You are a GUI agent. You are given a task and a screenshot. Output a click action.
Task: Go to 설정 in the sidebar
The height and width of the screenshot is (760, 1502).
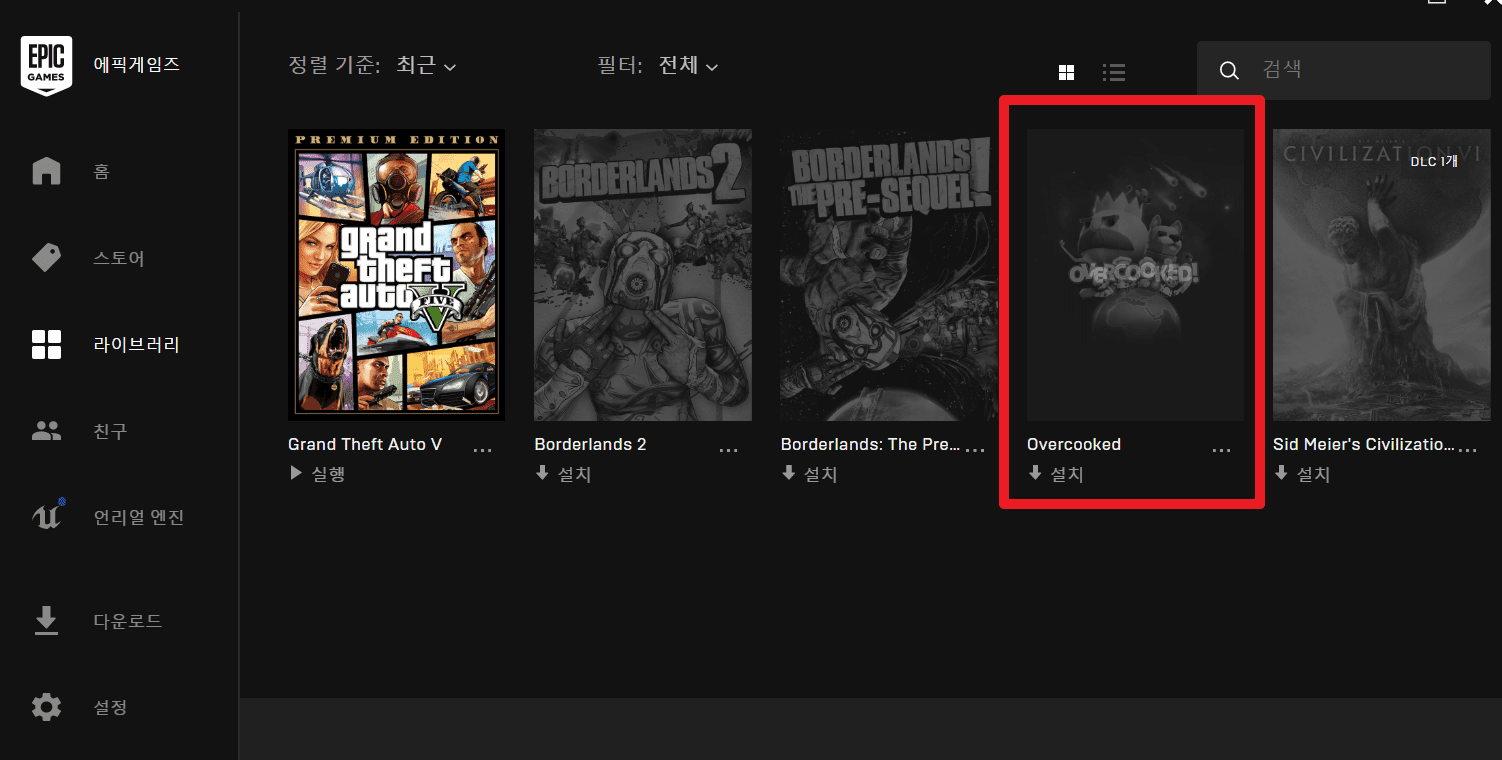tap(110, 707)
